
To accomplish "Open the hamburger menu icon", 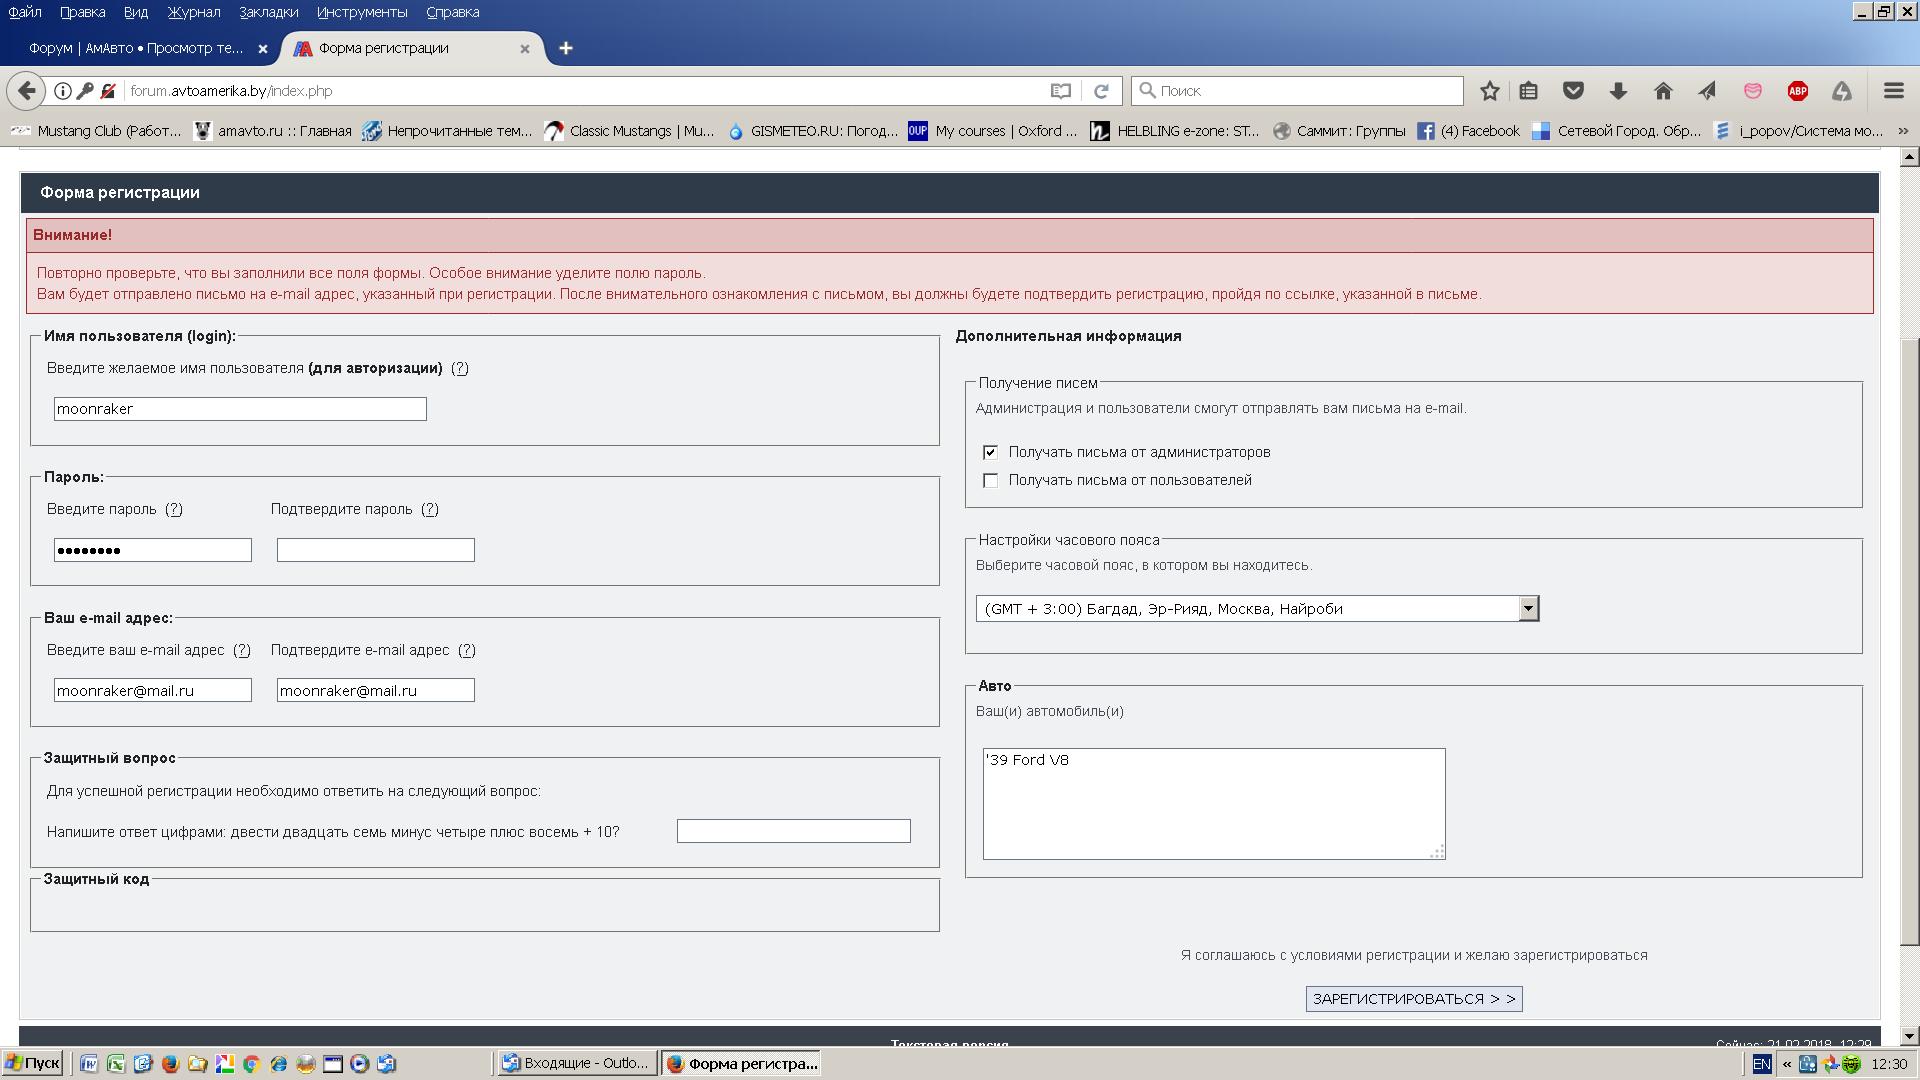I will (x=1893, y=91).
